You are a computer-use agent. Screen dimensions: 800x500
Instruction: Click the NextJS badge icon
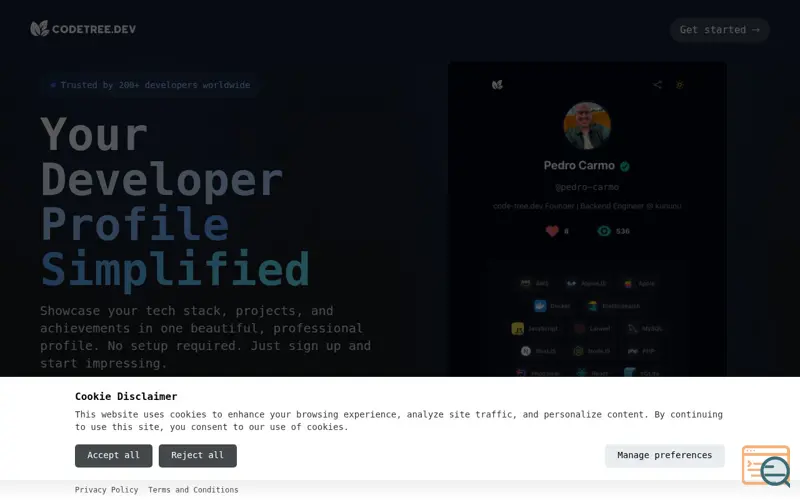526,351
